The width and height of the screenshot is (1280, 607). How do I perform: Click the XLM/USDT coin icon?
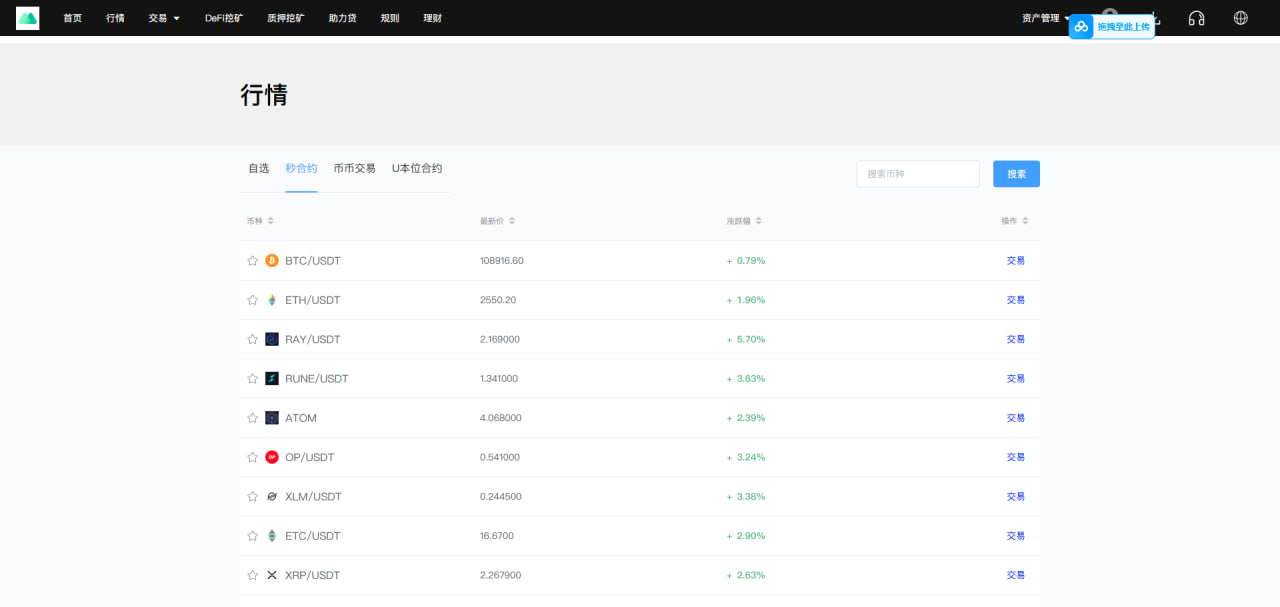point(272,497)
